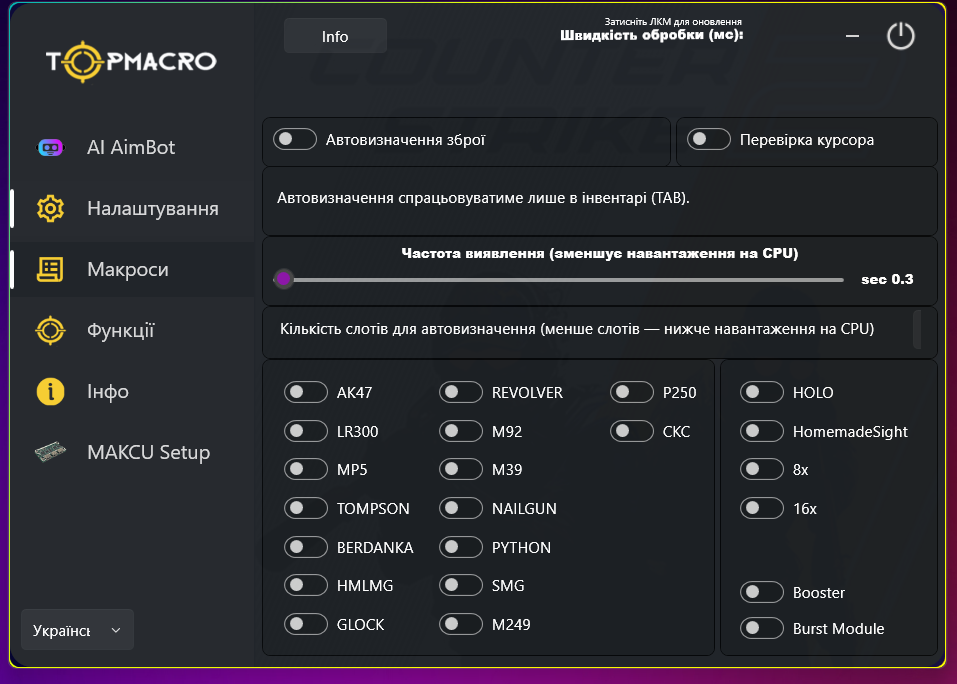Select the MAKCU Setup chip icon
Screen dimensions: 957x684
(51, 452)
